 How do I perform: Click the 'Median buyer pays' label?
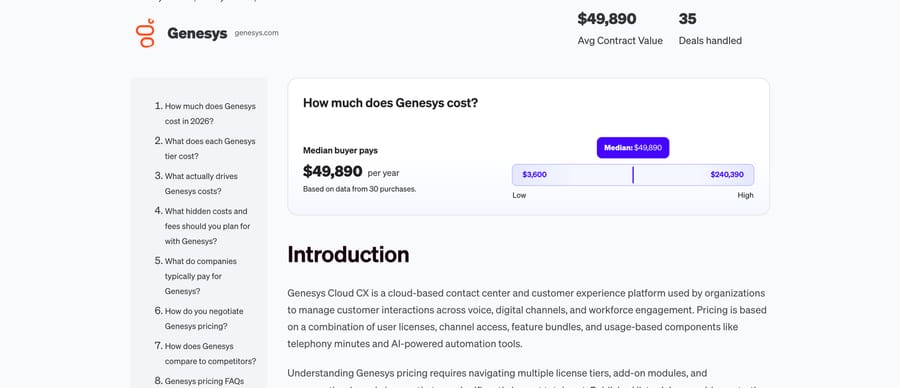click(340, 150)
